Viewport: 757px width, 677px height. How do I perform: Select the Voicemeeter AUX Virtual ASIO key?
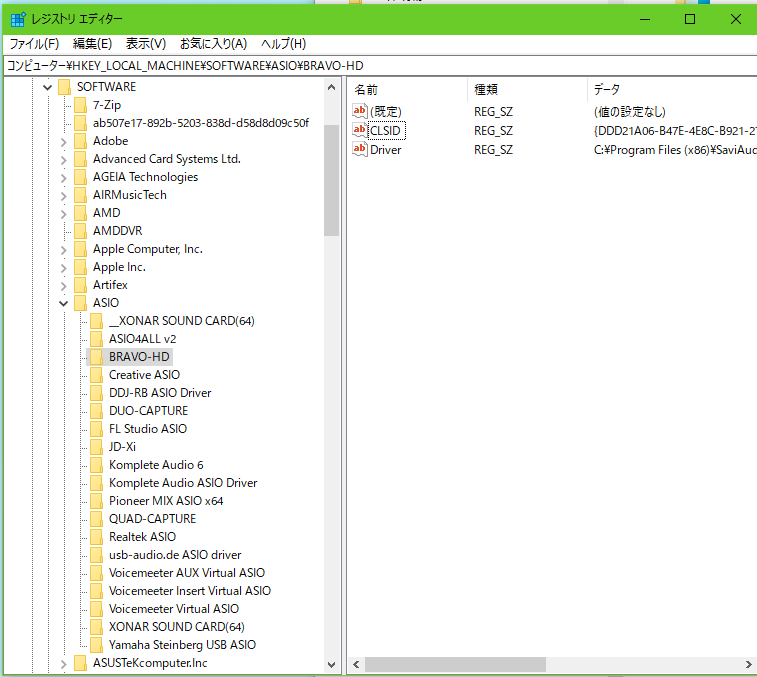point(187,573)
